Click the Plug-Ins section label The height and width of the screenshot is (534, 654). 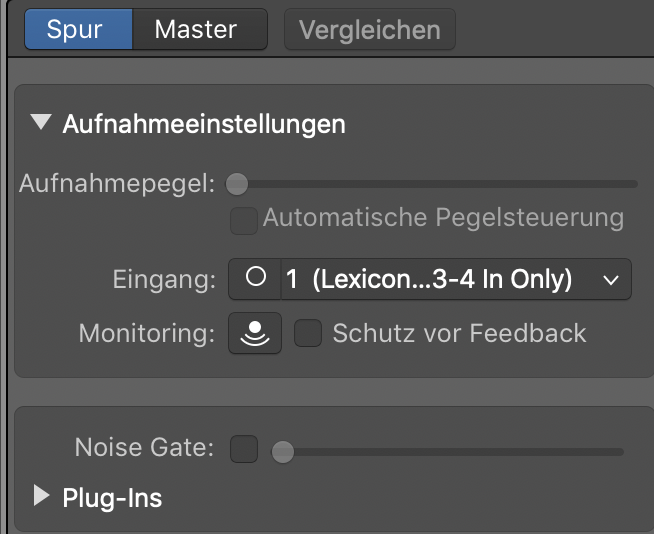tap(112, 497)
